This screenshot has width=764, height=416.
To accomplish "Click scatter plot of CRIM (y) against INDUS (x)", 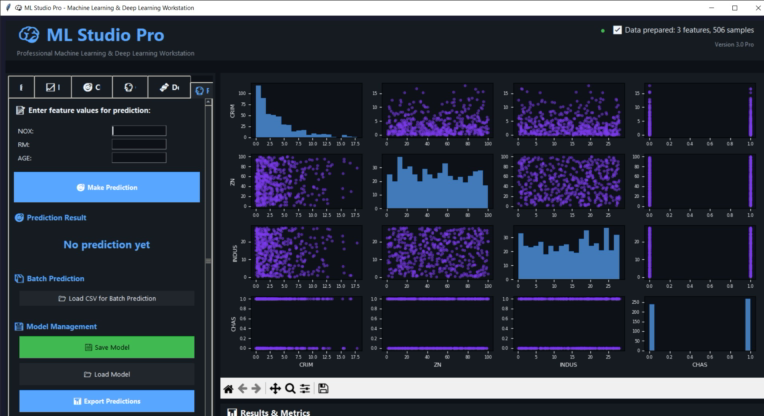I will point(568,110).
